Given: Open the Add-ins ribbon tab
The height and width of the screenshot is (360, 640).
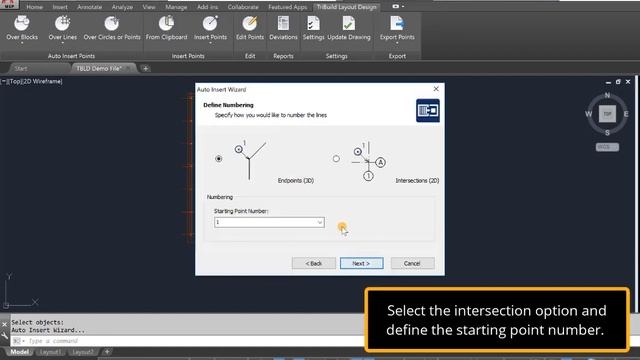Looking at the screenshot, I should pyautogui.click(x=207, y=7).
